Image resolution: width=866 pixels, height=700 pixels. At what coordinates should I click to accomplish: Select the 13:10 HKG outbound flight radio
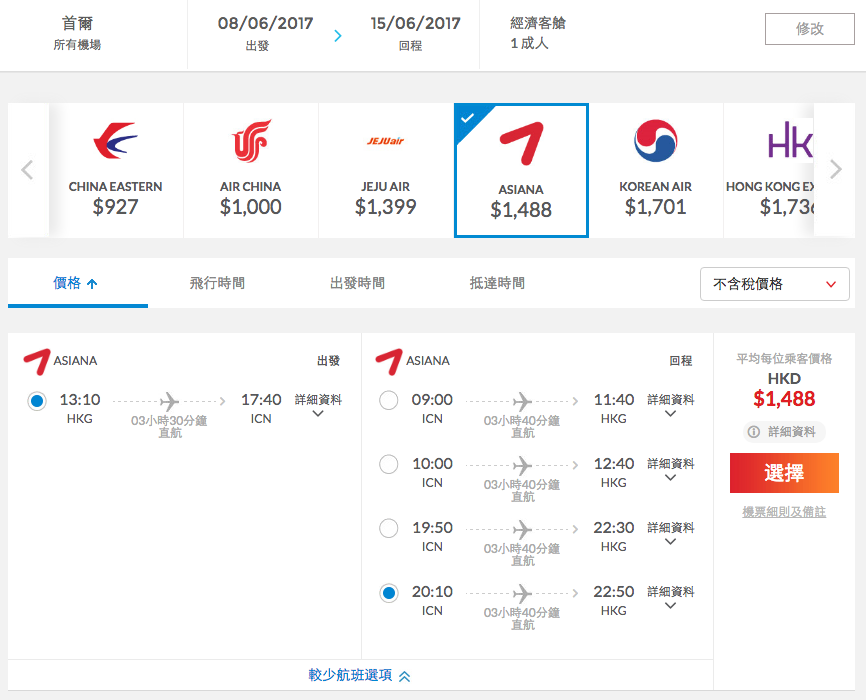pos(37,401)
